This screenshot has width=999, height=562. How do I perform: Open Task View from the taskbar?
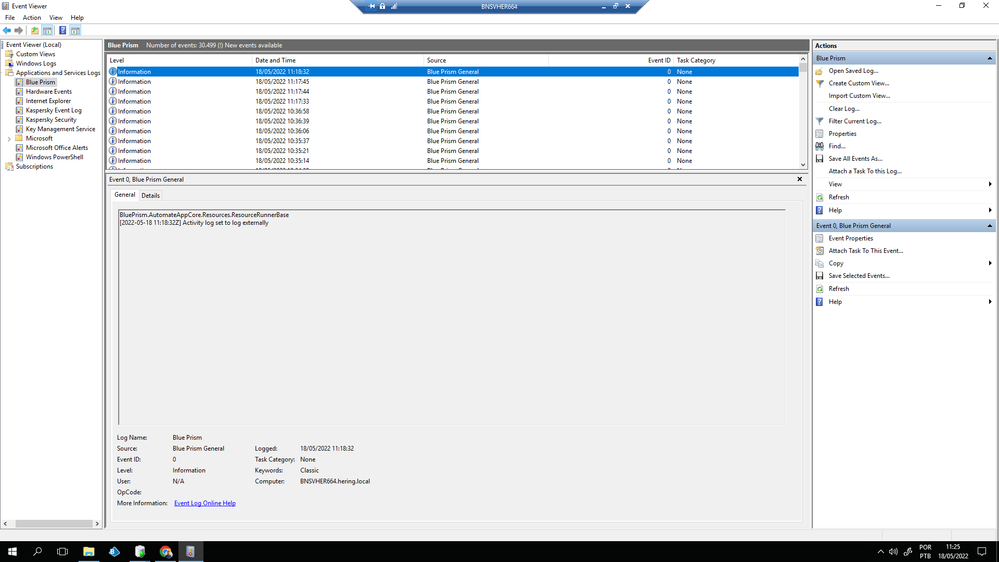[x=62, y=552]
